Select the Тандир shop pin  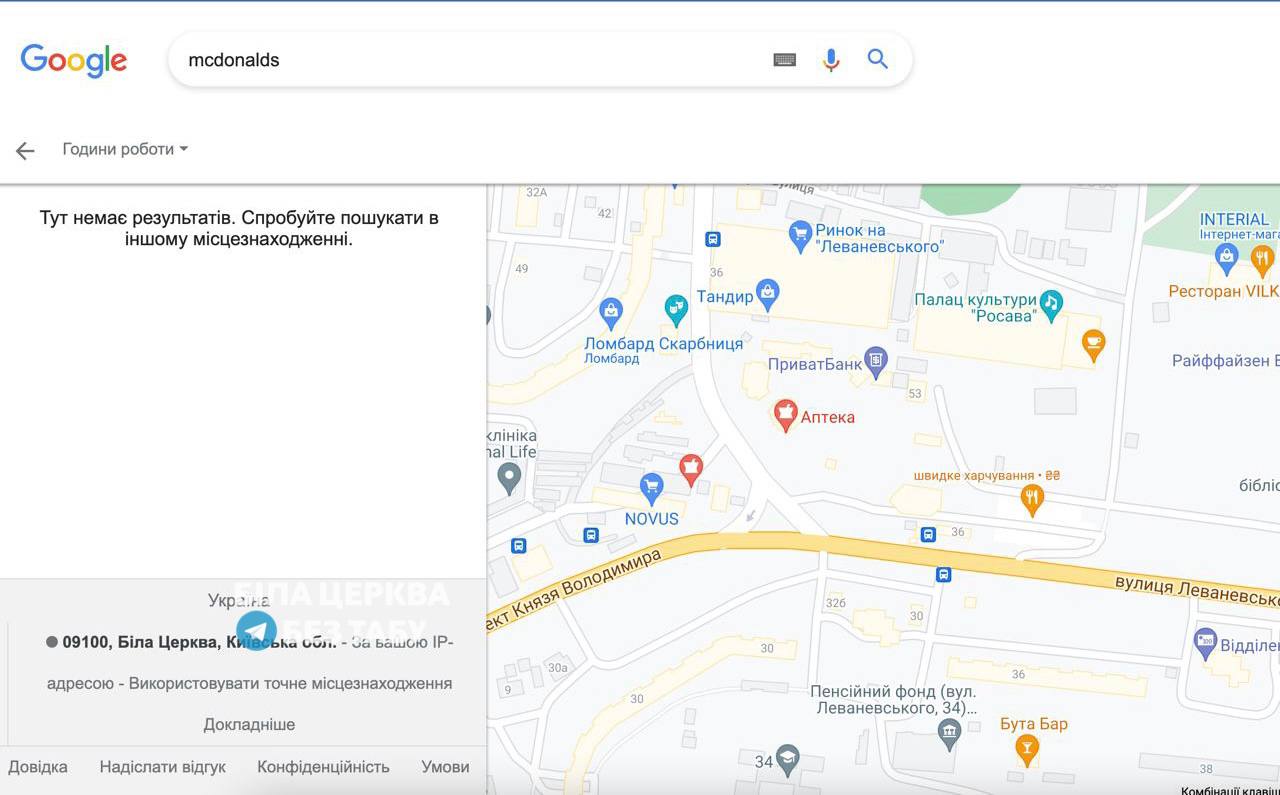[768, 294]
